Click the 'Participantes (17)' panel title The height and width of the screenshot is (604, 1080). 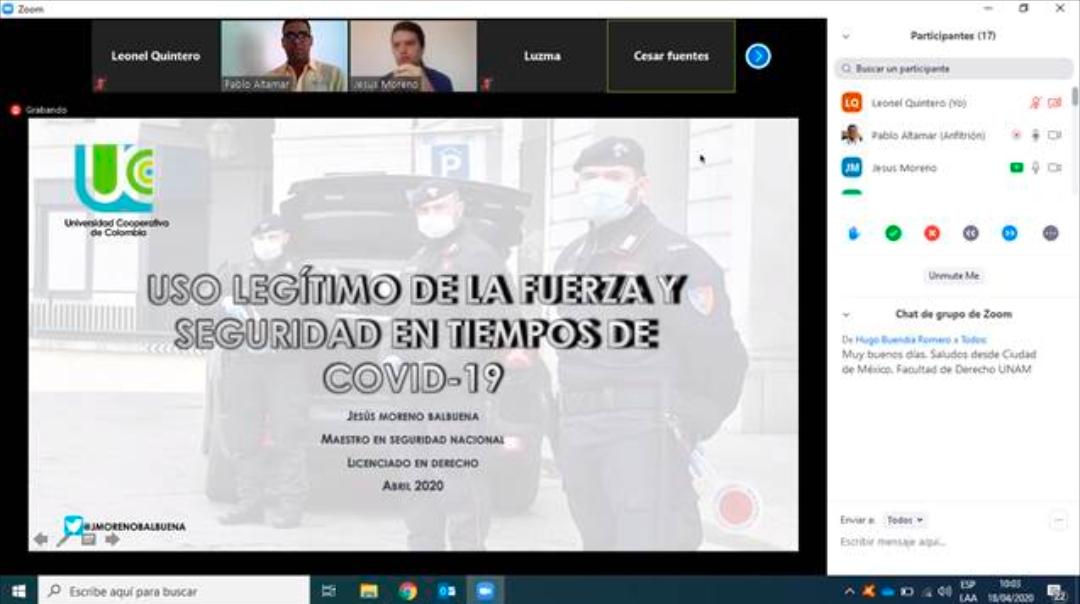[953, 36]
